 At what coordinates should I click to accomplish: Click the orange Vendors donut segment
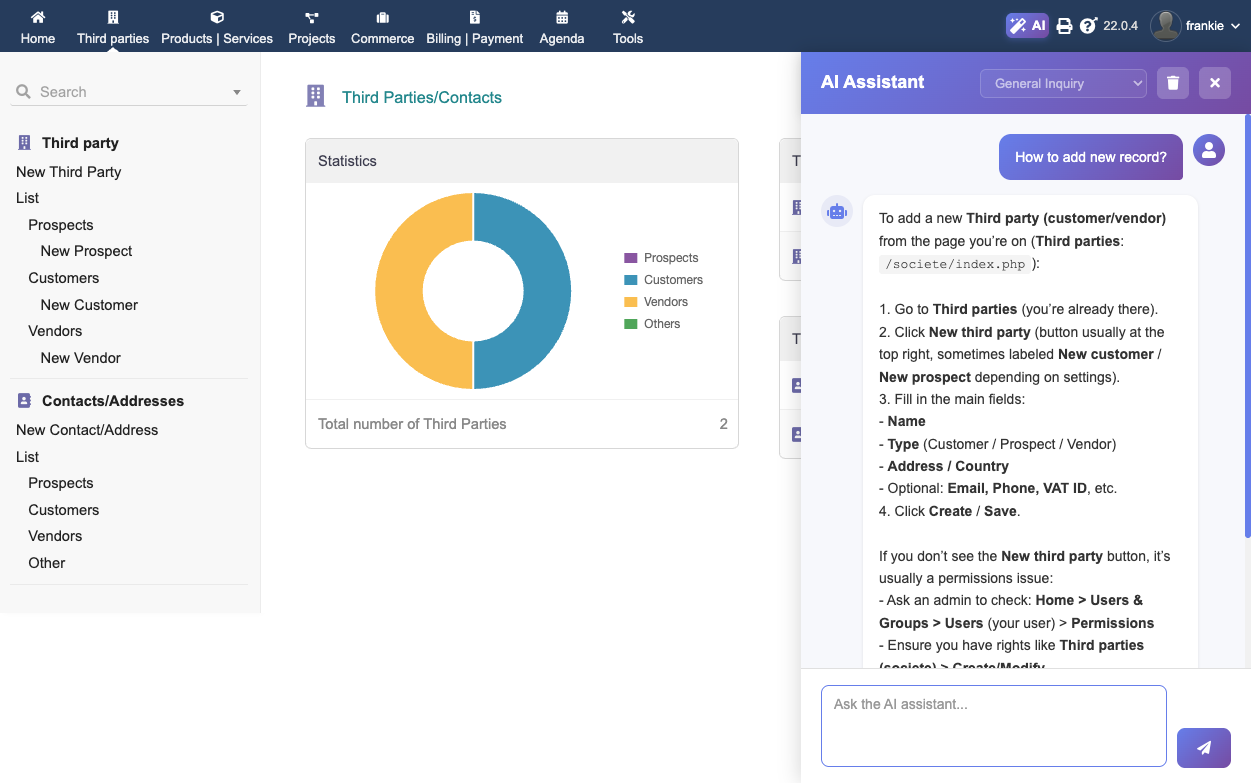(x=399, y=291)
